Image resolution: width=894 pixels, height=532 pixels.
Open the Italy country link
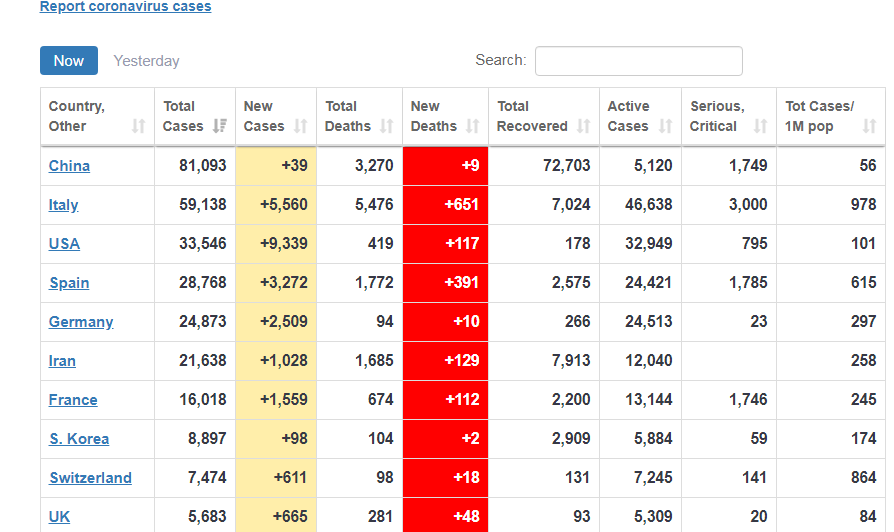point(63,205)
